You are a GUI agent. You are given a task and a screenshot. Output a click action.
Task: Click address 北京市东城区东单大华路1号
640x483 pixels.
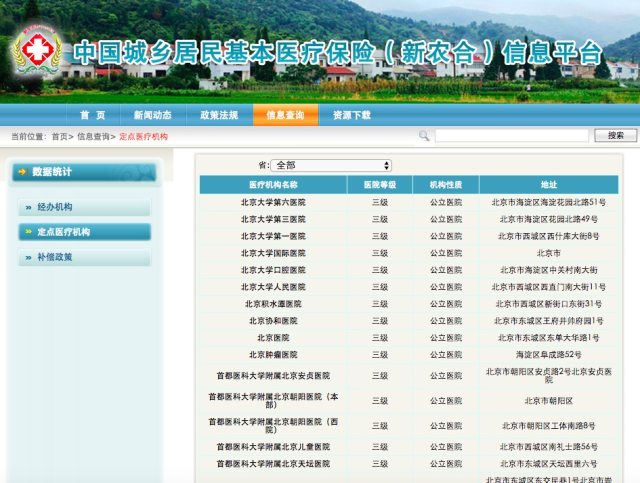pos(549,338)
